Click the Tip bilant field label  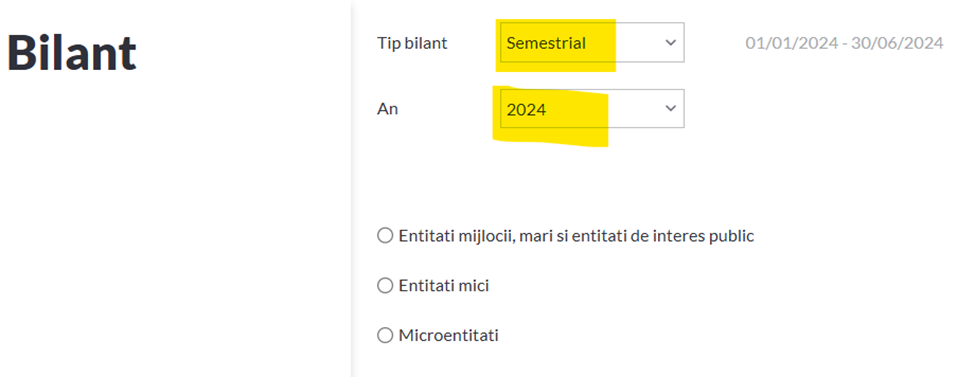pyautogui.click(x=412, y=43)
